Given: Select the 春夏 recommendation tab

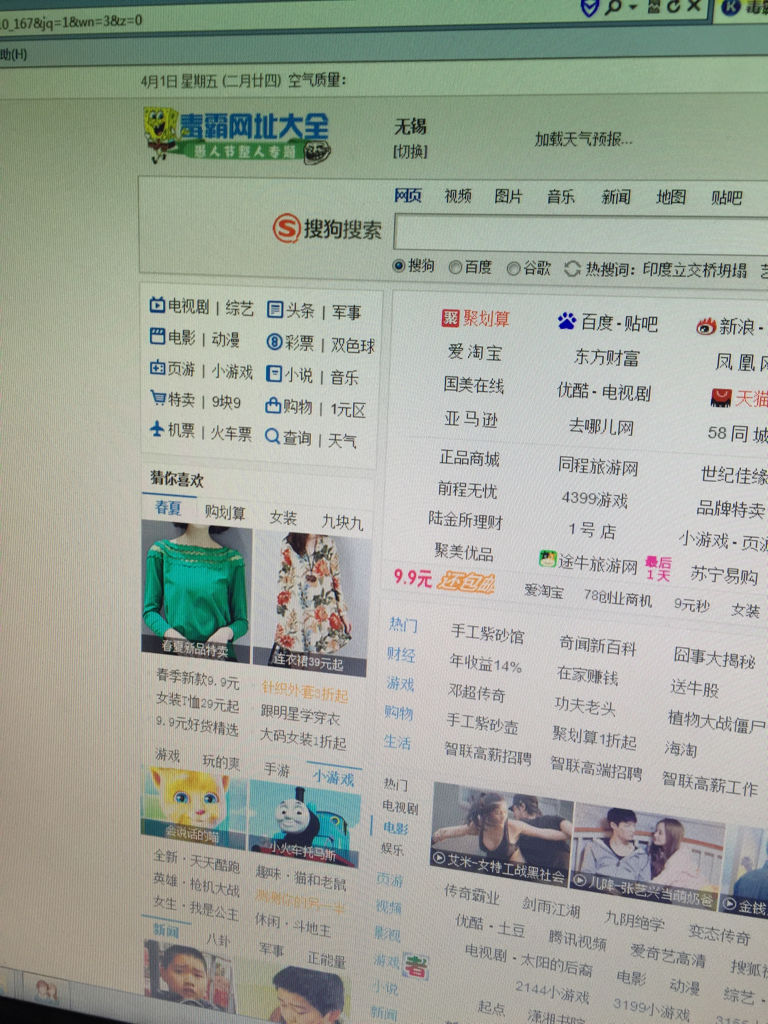Looking at the screenshot, I should [168, 507].
